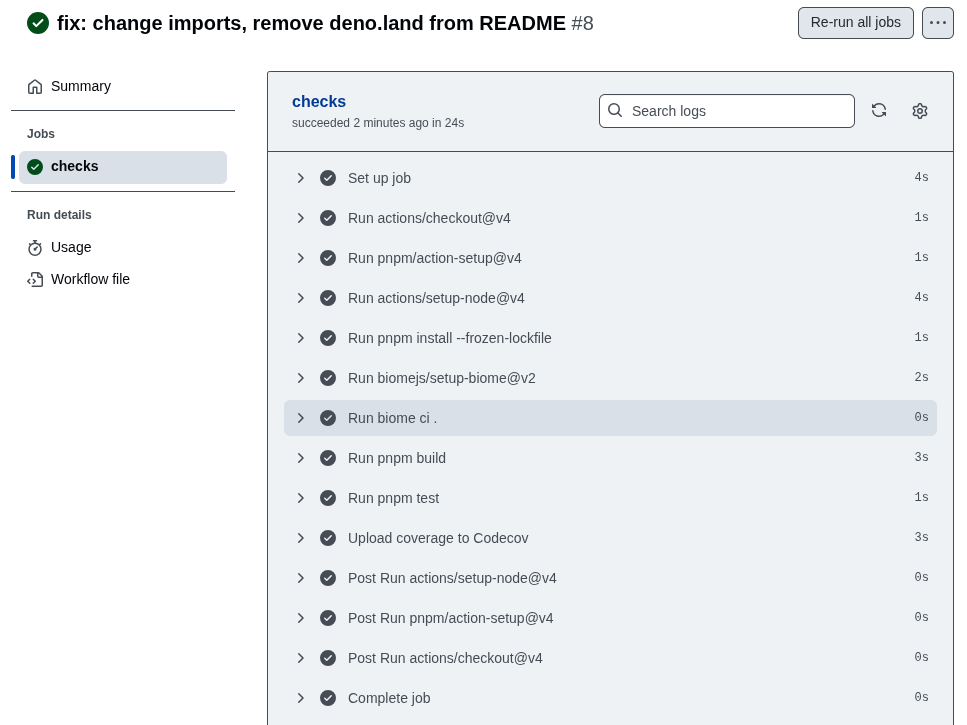The width and height of the screenshot is (967, 725).
Task: Click the green success icon beside title
Action: [x=38, y=23]
